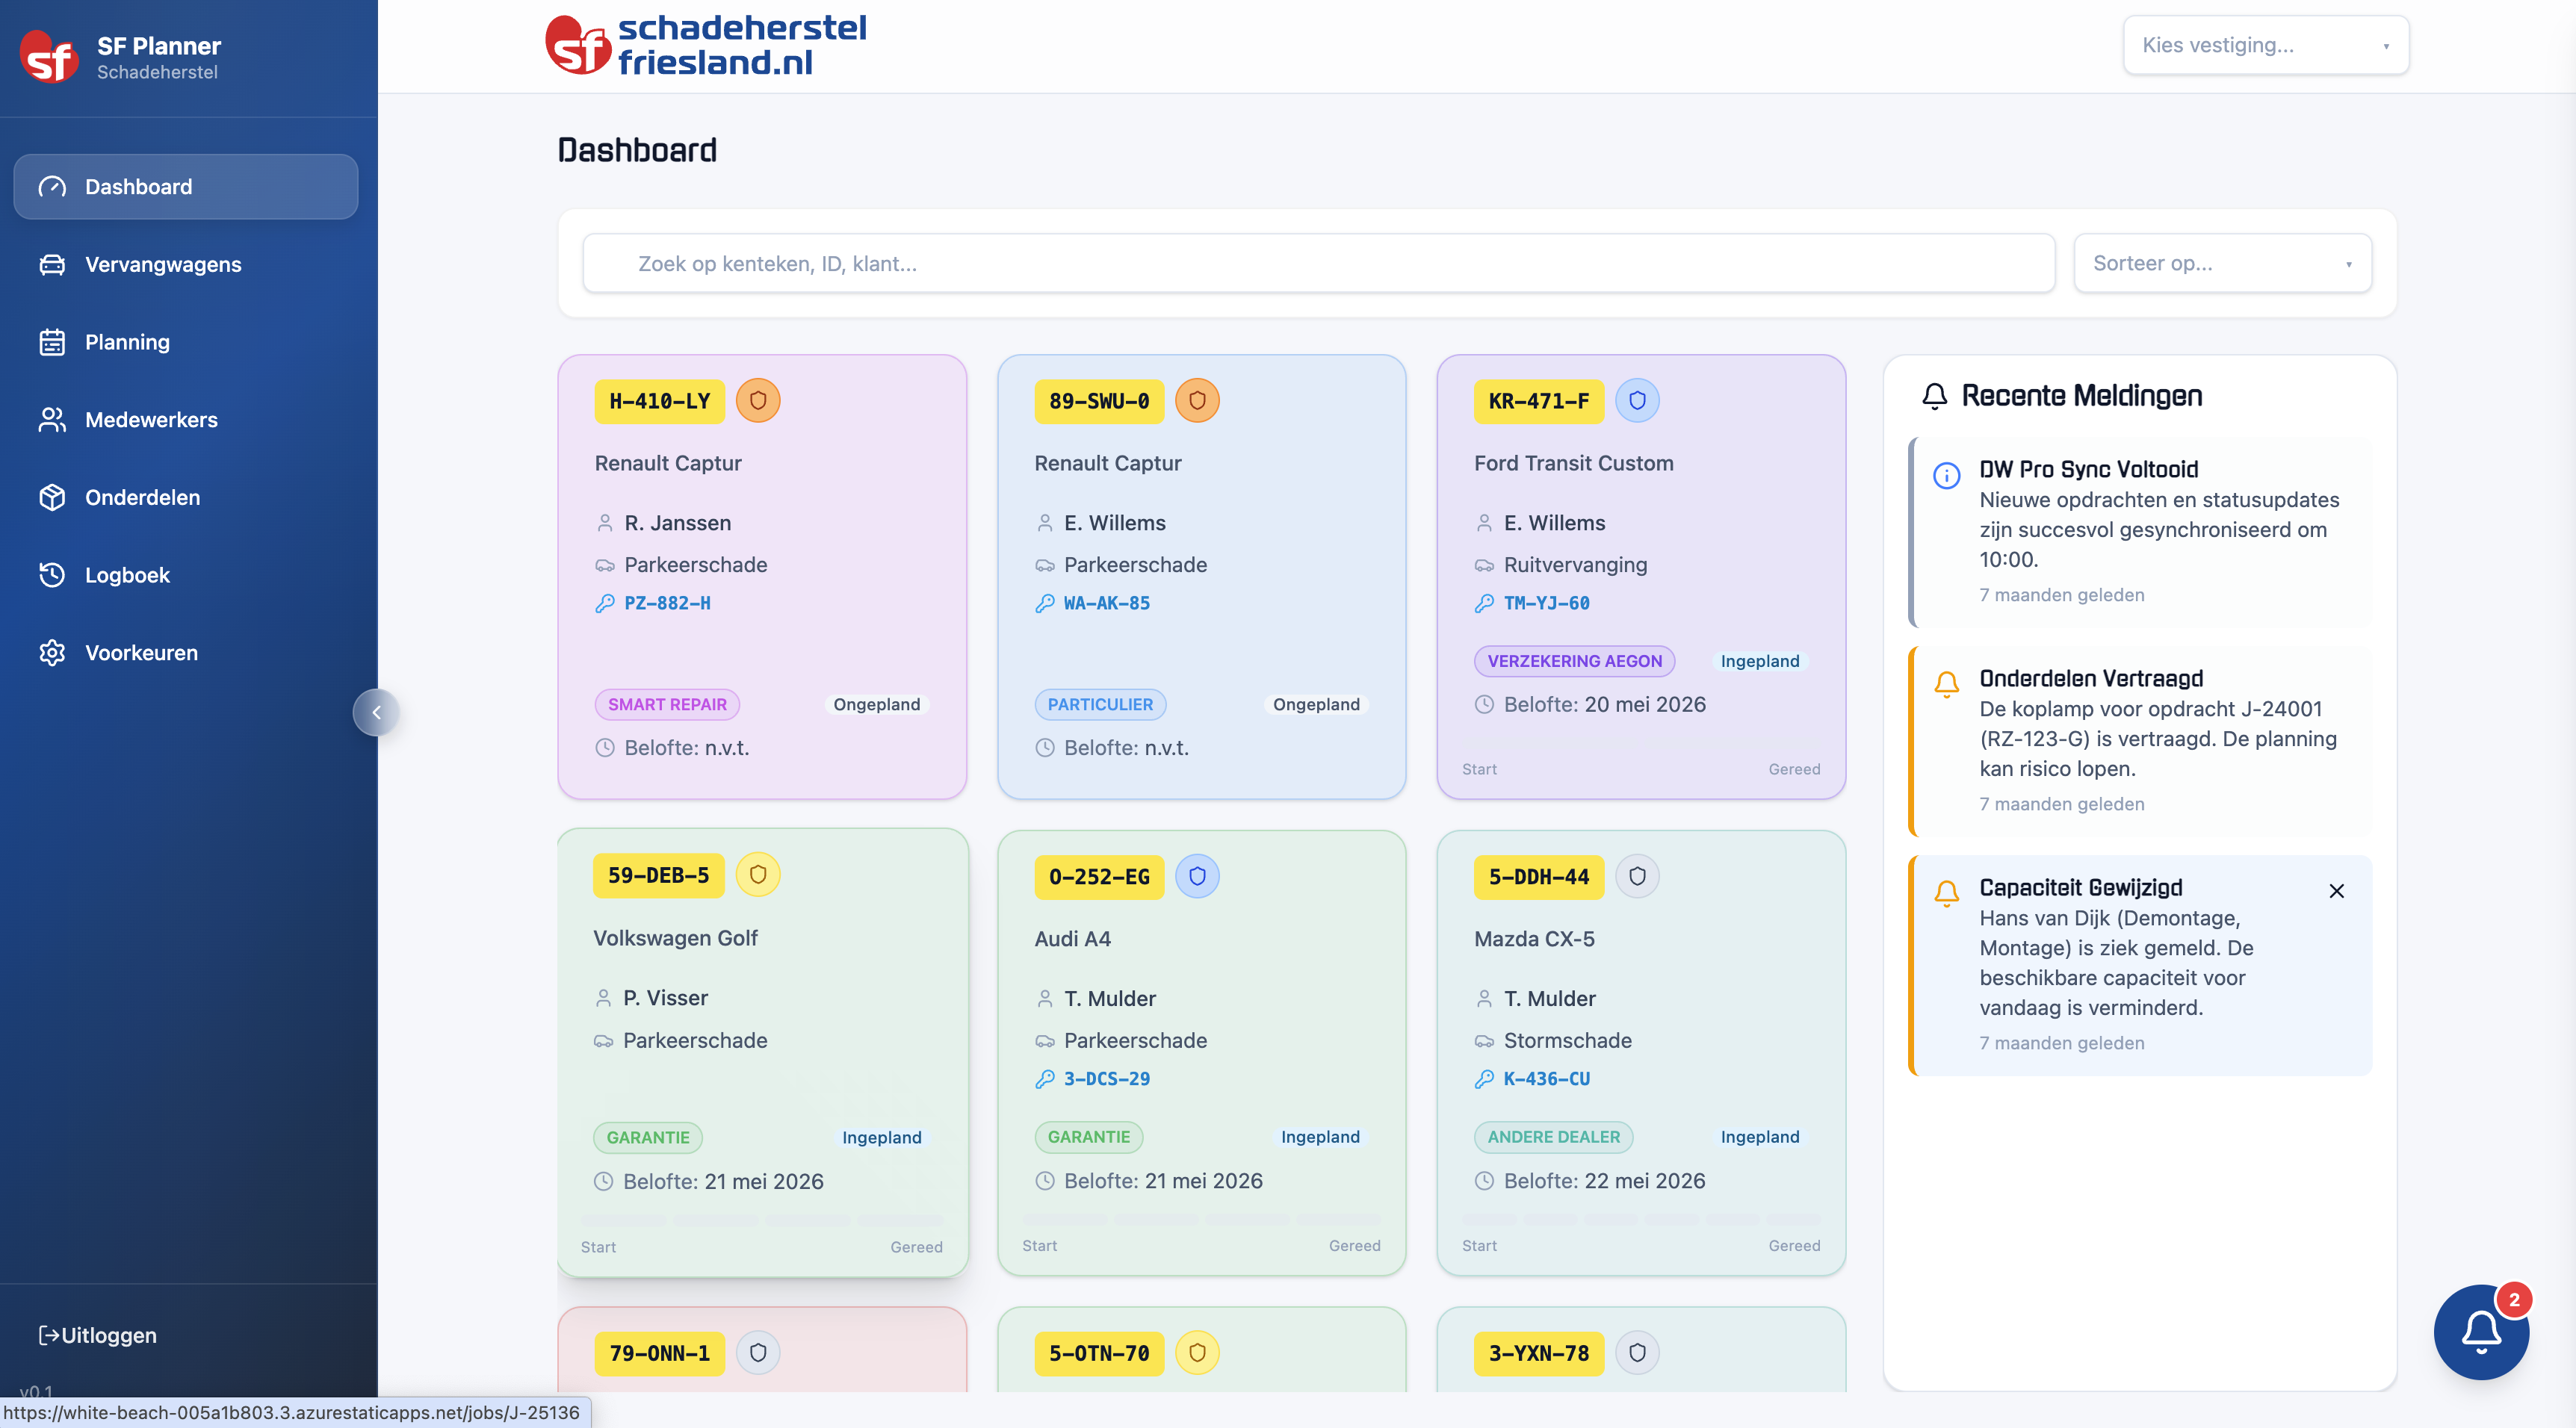Focus the Zoek op kenteken search field
Screen dimensions: 2576x1428
pyautogui.click(x=1318, y=263)
